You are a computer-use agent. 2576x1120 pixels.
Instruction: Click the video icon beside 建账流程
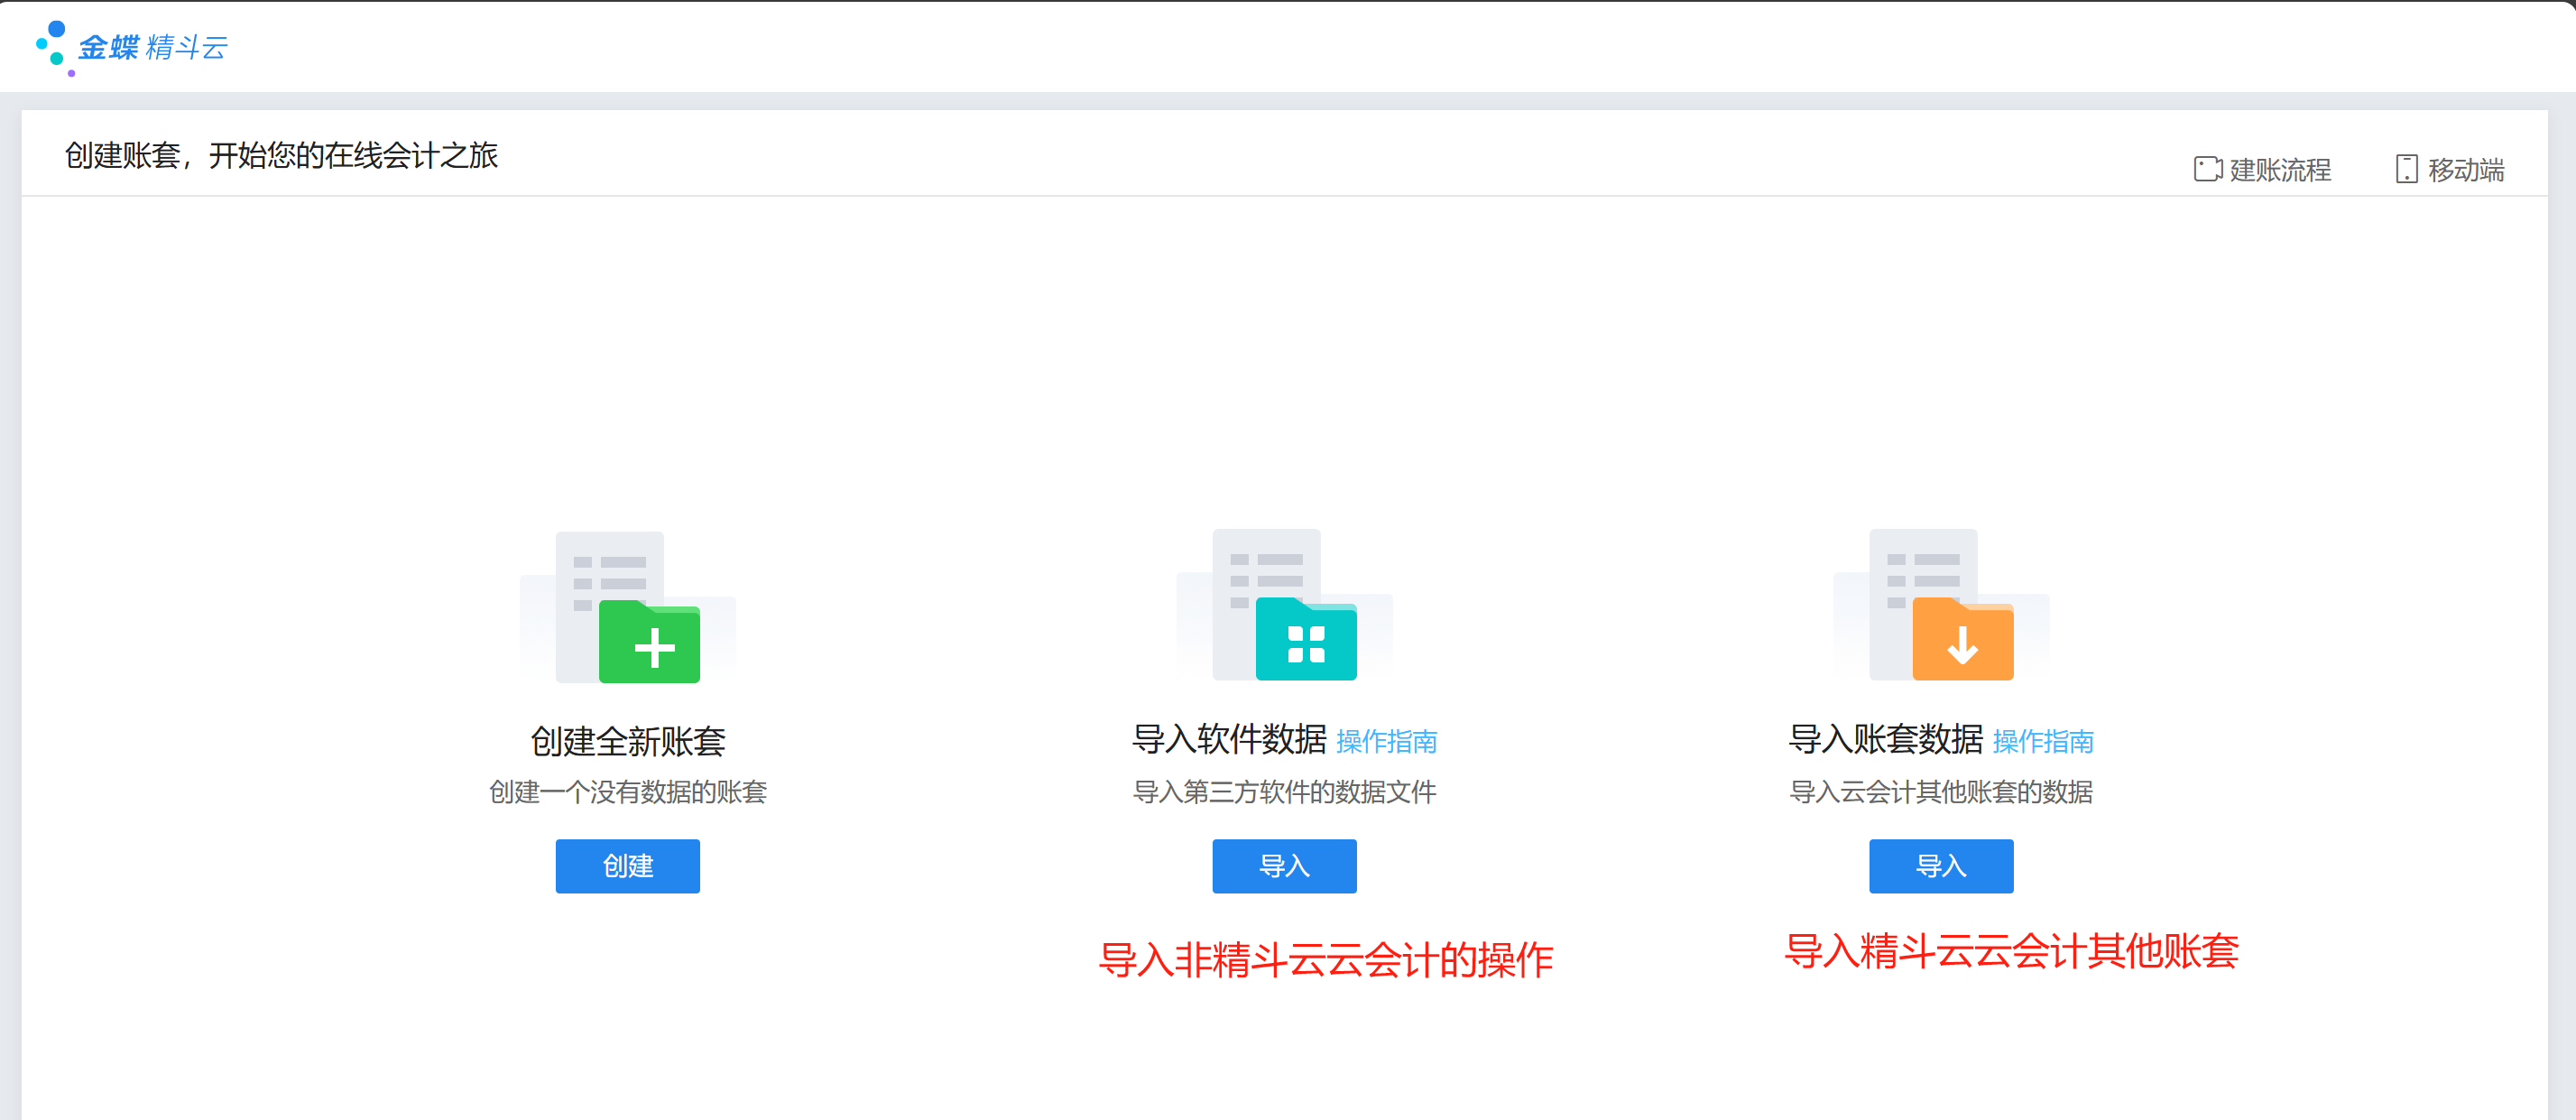[2207, 169]
